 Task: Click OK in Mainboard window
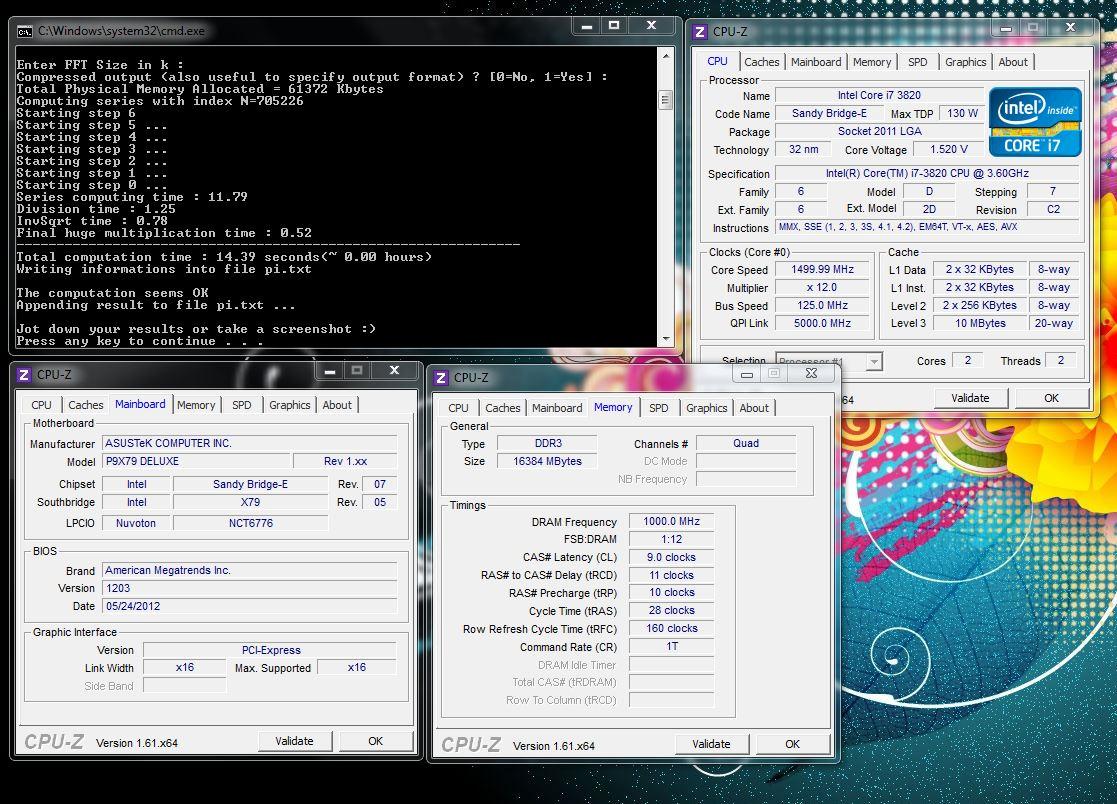375,741
